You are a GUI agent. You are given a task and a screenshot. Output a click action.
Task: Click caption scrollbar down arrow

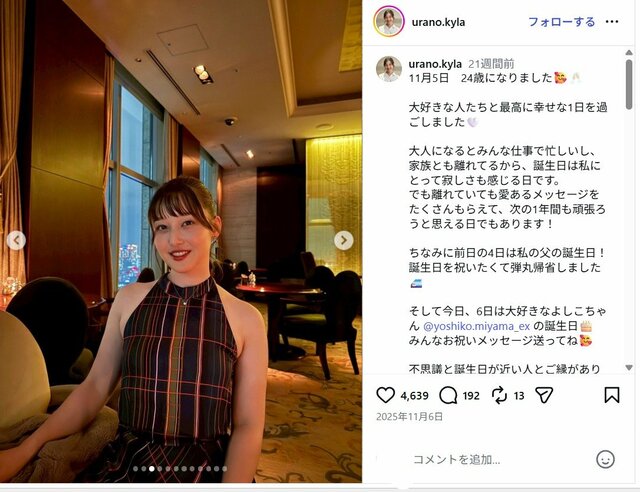pyautogui.click(x=629, y=367)
